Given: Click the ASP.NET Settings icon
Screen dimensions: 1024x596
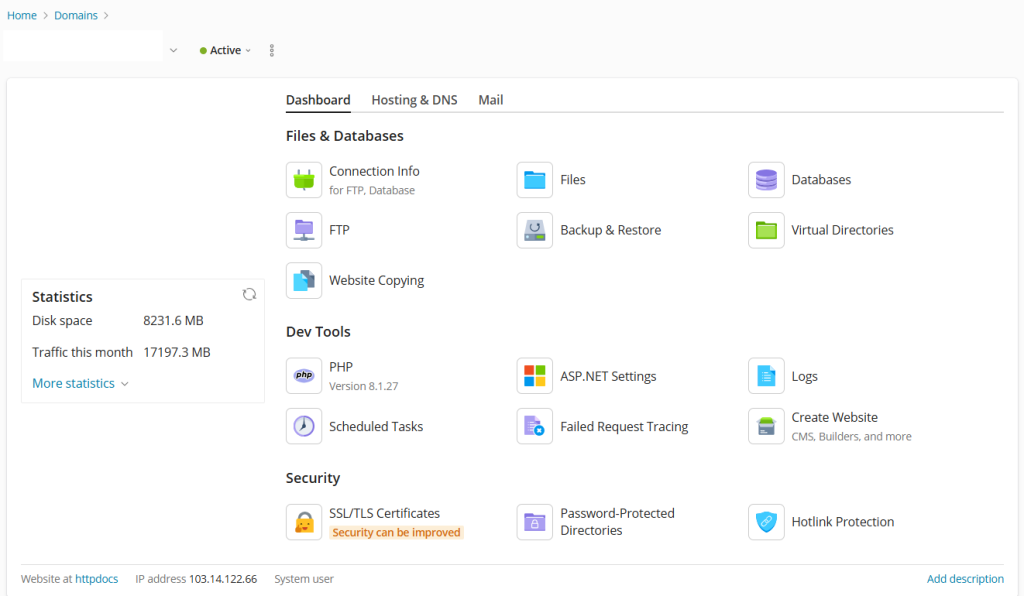Looking at the screenshot, I should [x=535, y=376].
